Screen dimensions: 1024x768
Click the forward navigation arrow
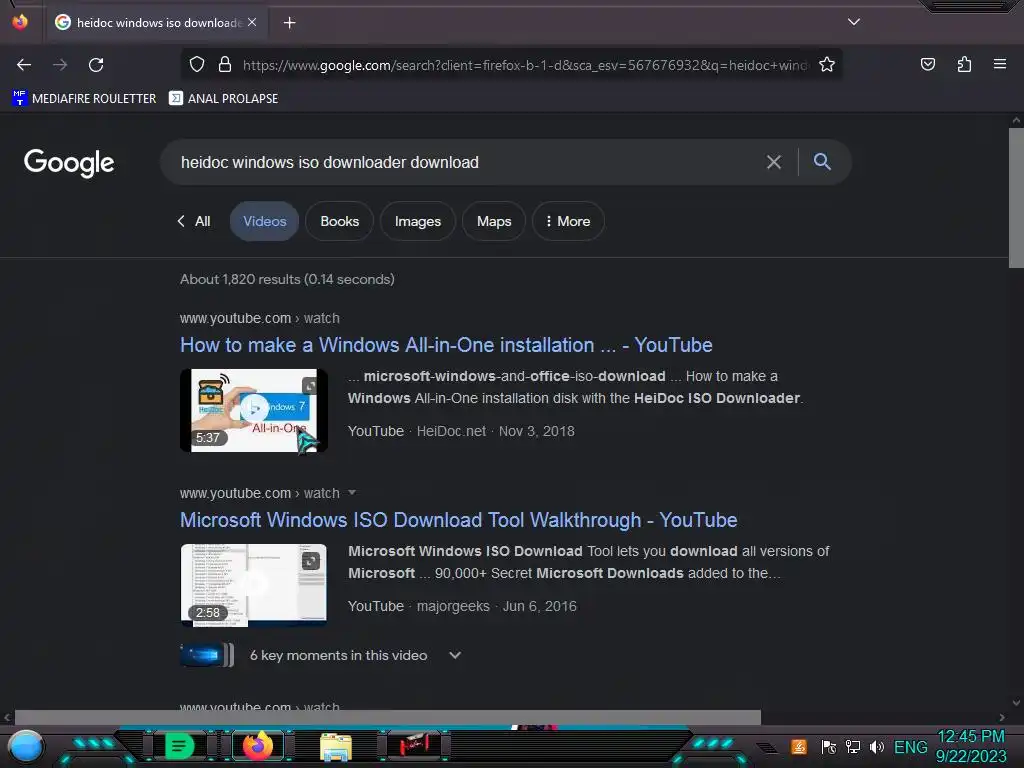tap(60, 65)
